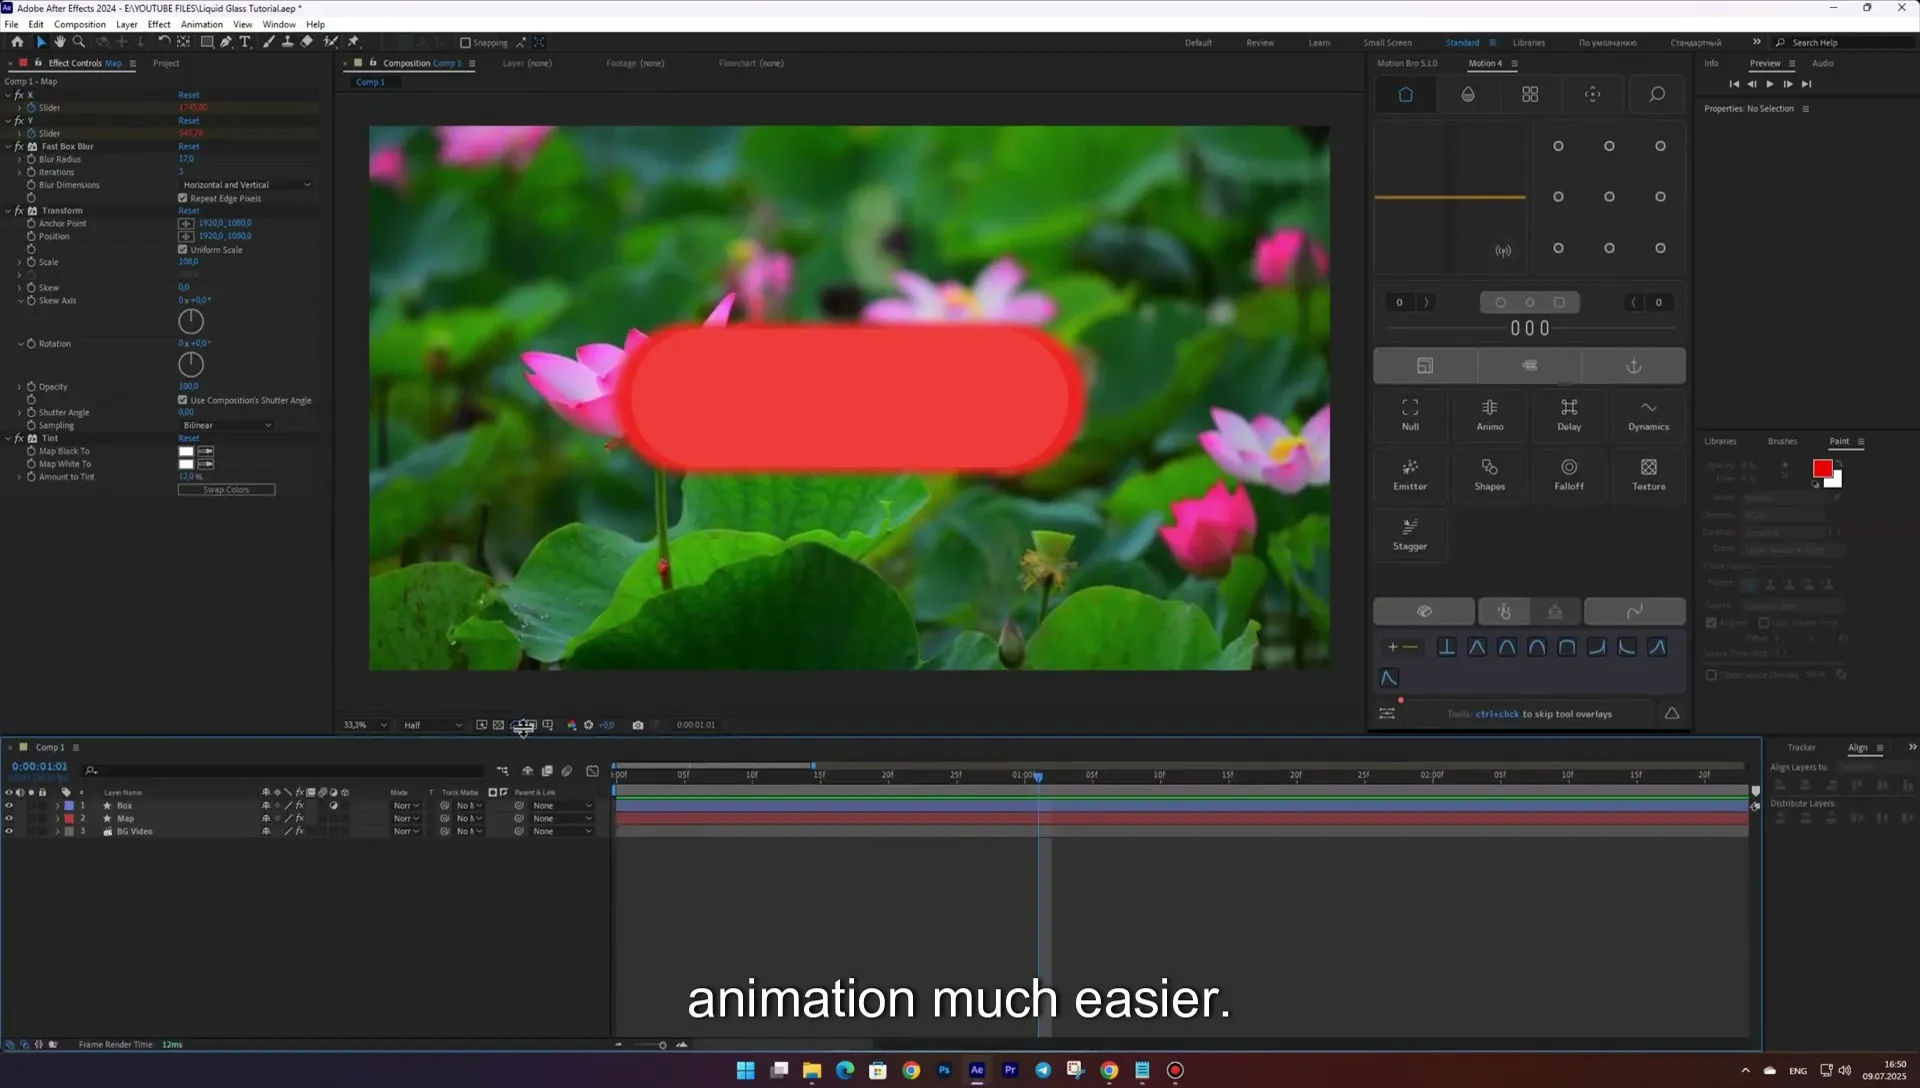The height and width of the screenshot is (1088, 1920).
Task: Toggle Repeat Edge Pixels checkbox
Action: click(183, 198)
